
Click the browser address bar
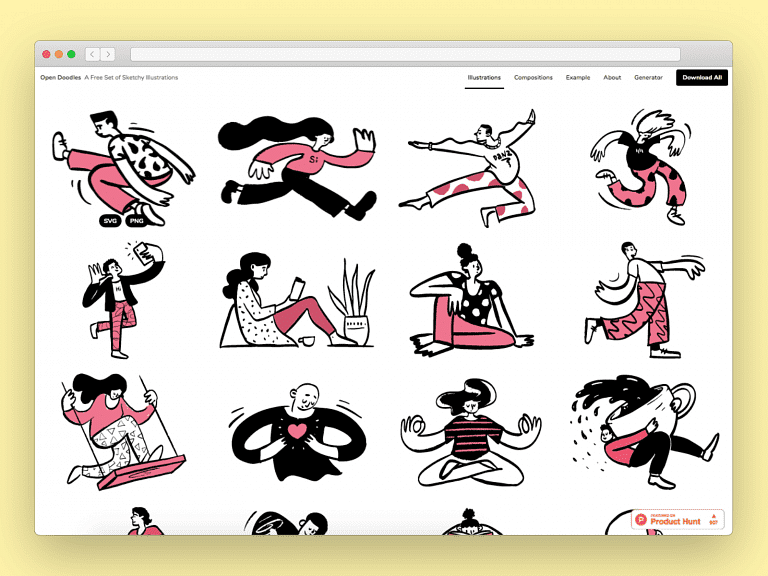click(405, 54)
